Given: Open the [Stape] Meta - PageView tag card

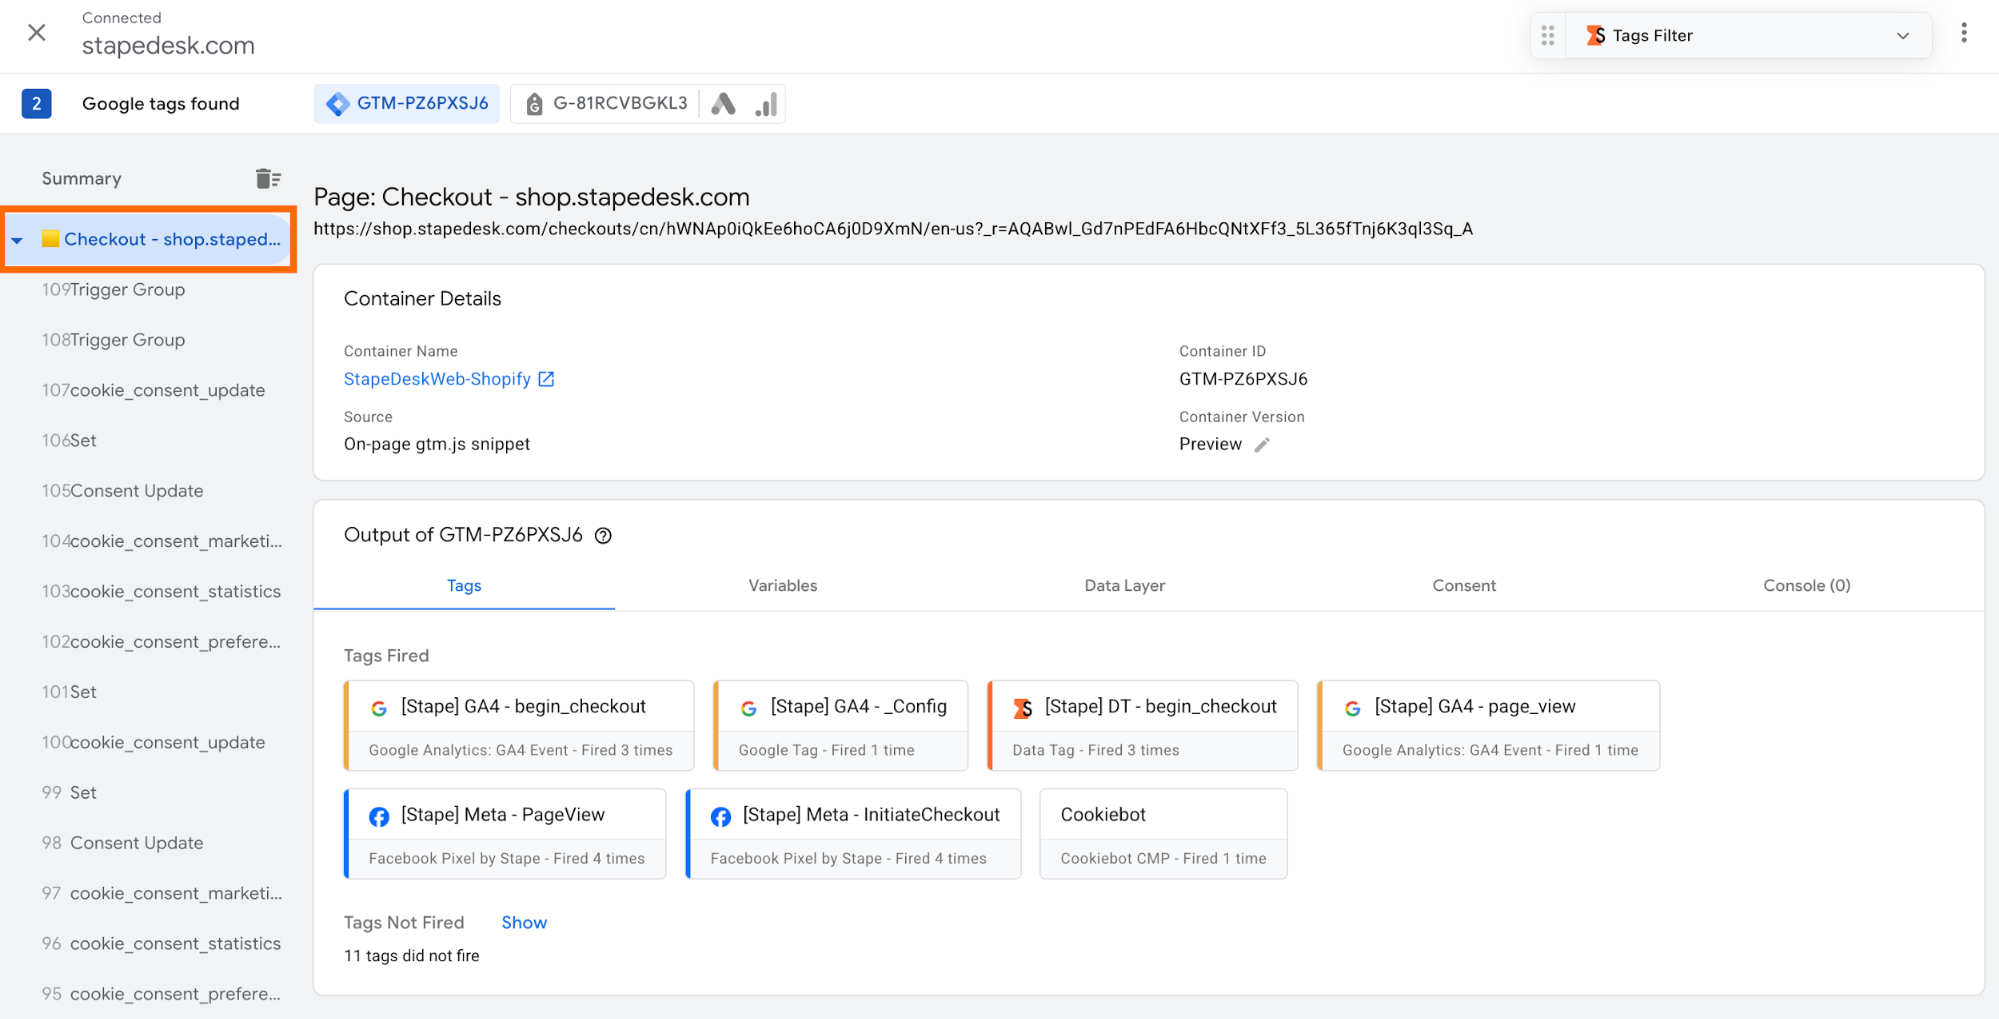Looking at the screenshot, I should (505, 834).
